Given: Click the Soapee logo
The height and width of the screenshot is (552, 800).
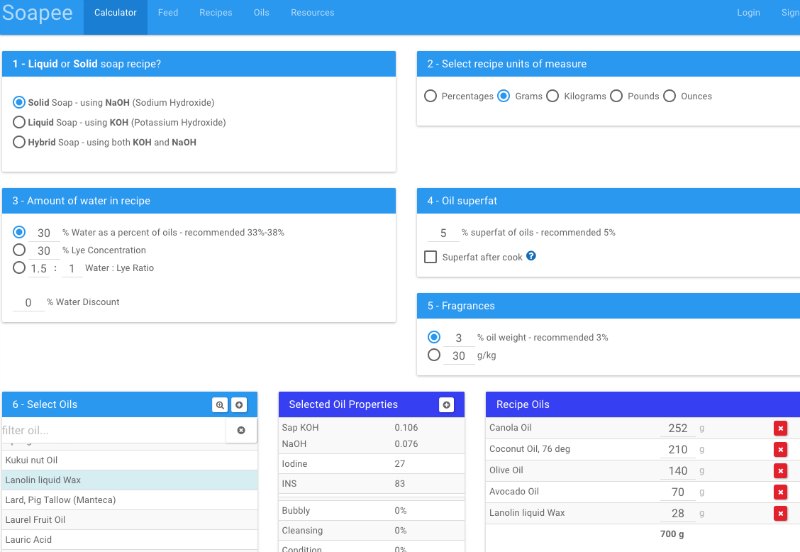Looking at the screenshot, I should tap(37, 13).
